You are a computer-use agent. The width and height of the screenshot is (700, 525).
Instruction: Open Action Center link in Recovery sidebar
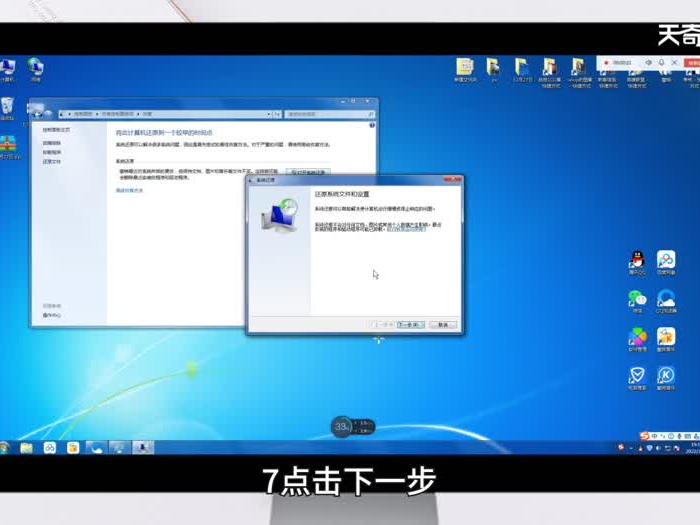click(52, 315)
